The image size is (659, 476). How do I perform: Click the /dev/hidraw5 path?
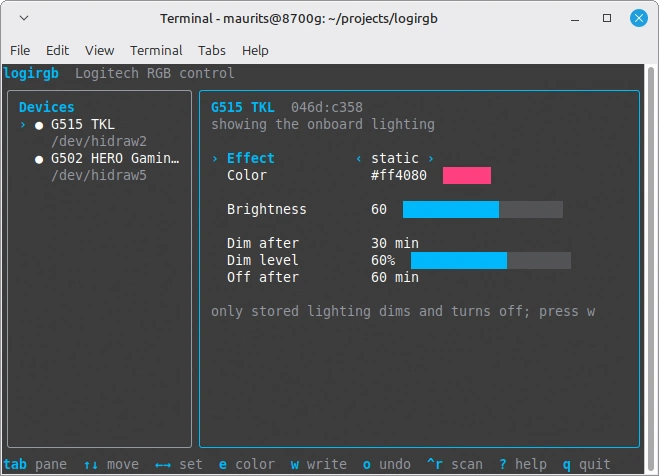point(99,175)
